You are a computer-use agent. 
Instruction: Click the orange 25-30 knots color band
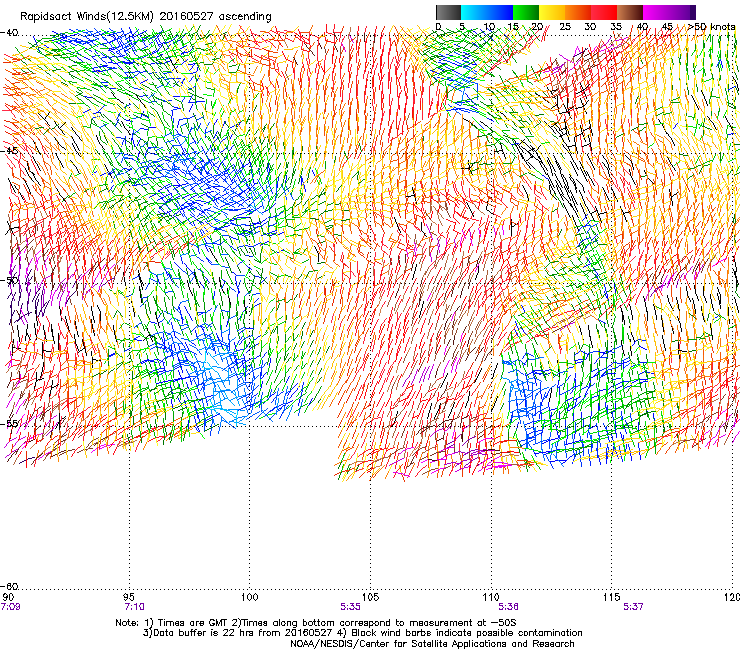click(x=578, y=12)
